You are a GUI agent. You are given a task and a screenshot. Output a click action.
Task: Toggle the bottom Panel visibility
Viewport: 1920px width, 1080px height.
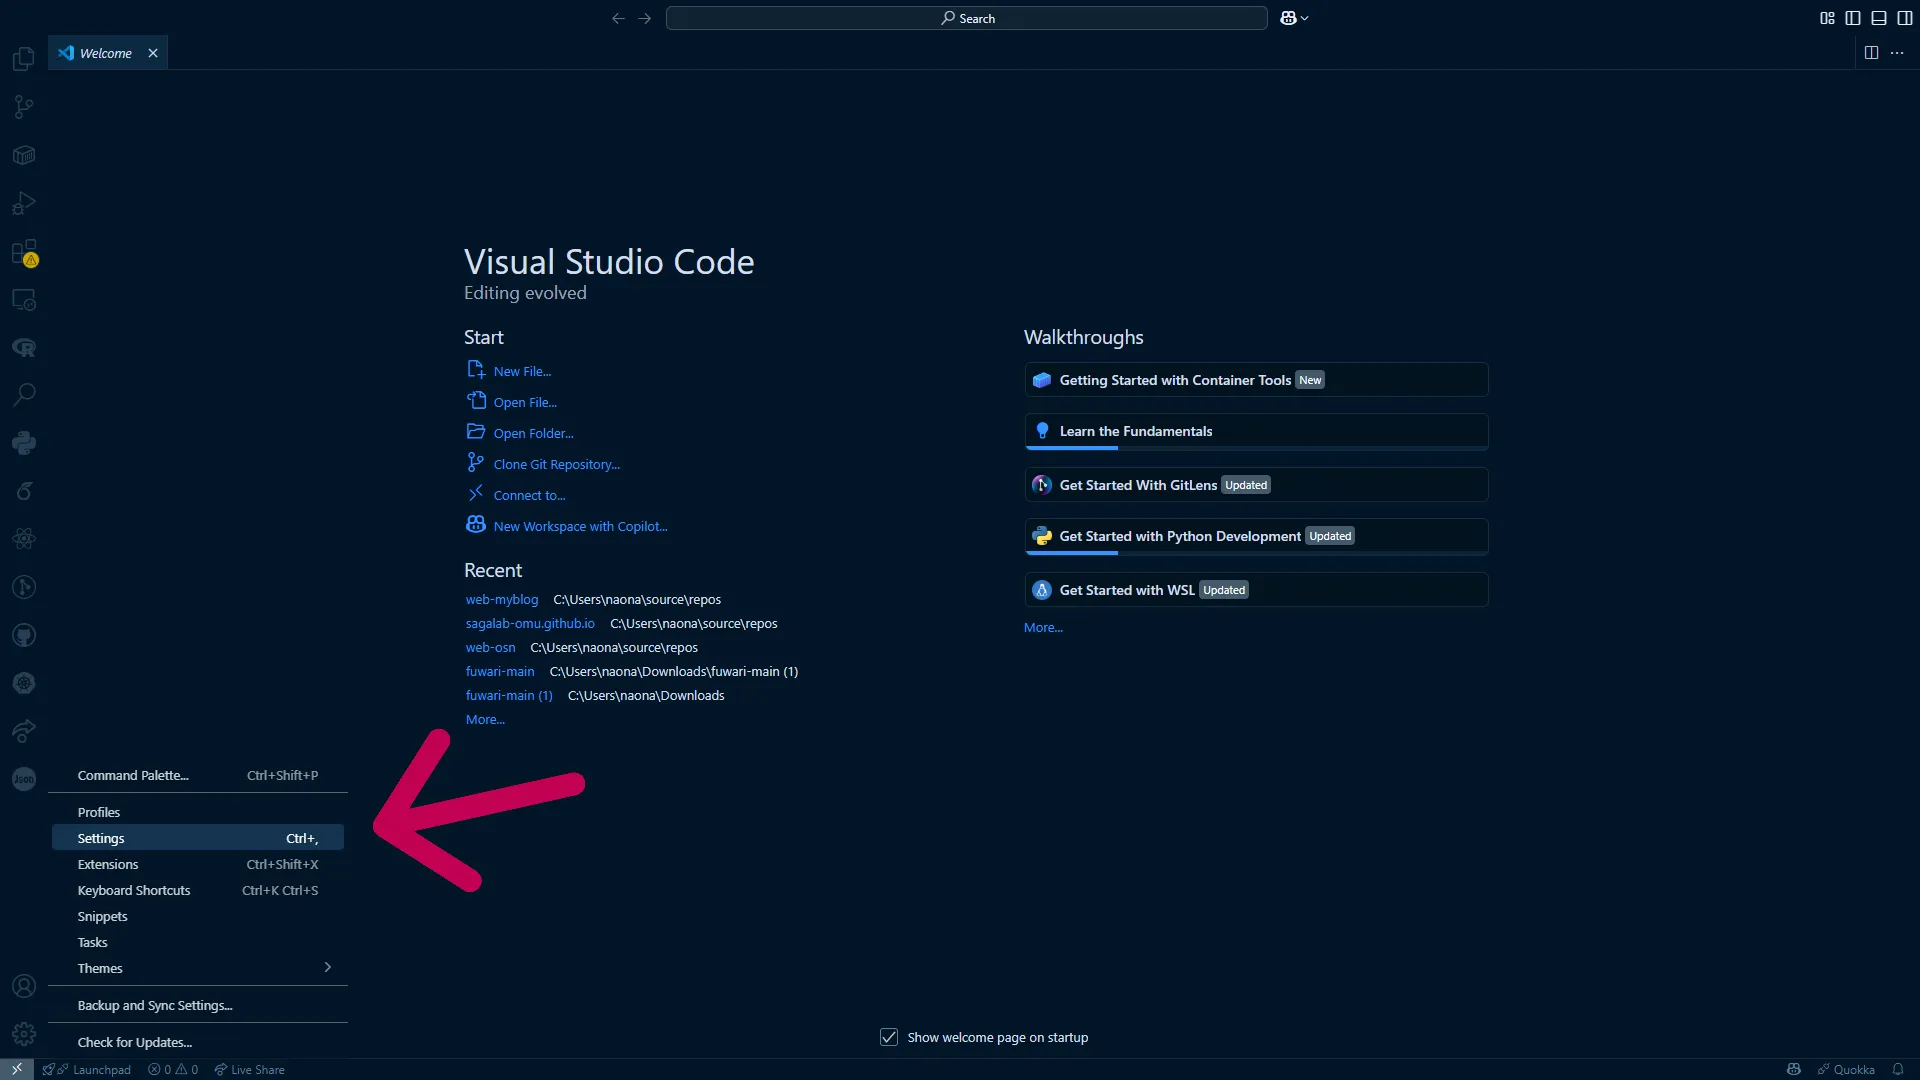[x=1880, y=17]
